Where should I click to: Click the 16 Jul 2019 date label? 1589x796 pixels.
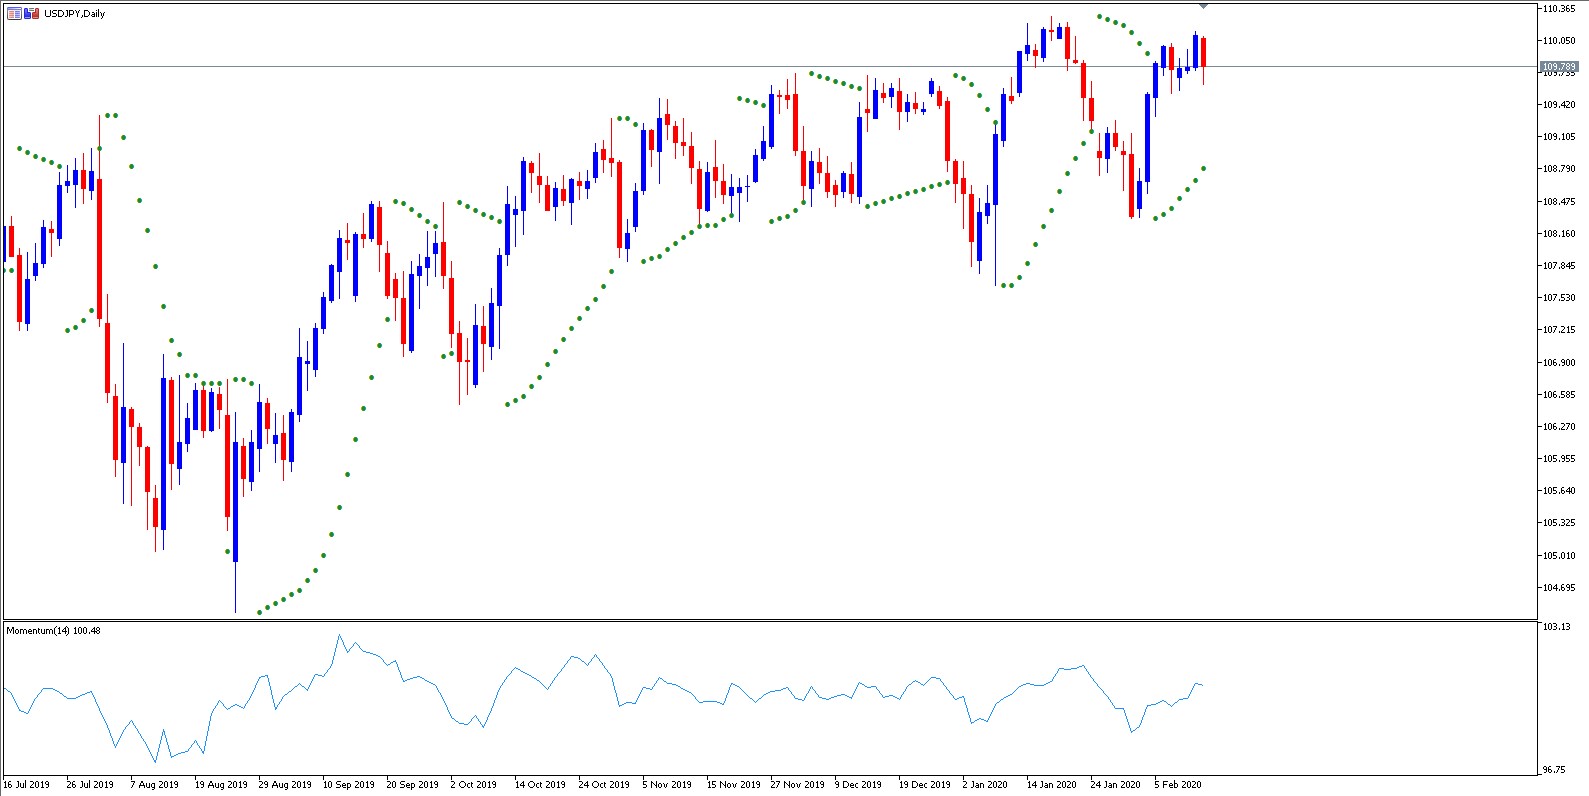tap(27, 785)
